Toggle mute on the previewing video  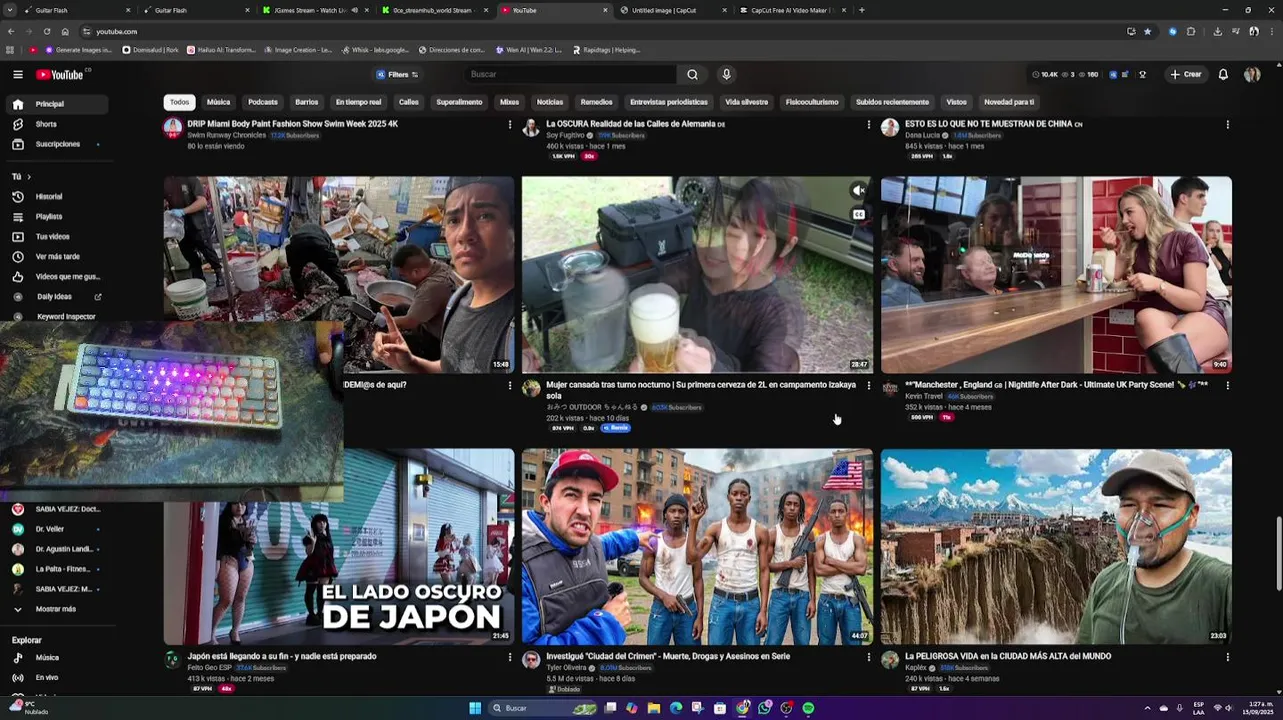[858, 190]
